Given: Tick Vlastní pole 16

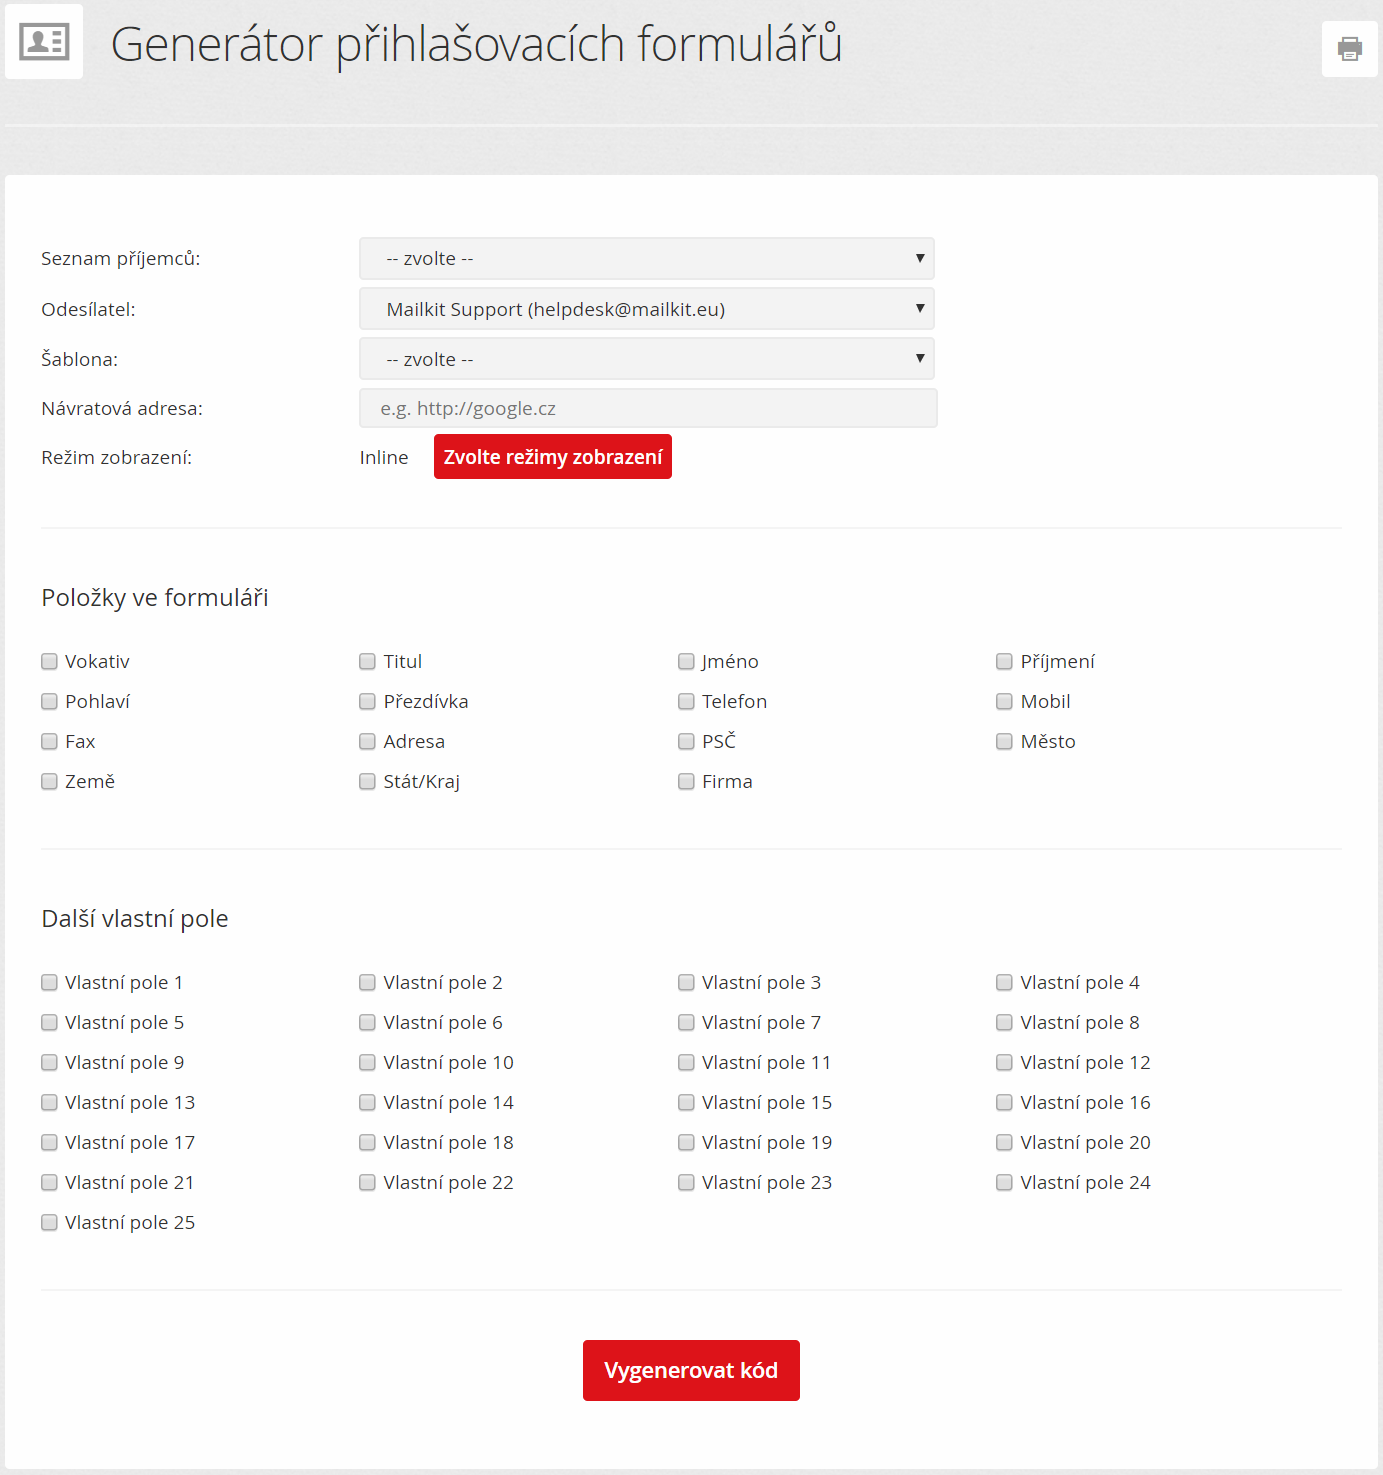Looking at the screenshot, I should (1004, 1102).
